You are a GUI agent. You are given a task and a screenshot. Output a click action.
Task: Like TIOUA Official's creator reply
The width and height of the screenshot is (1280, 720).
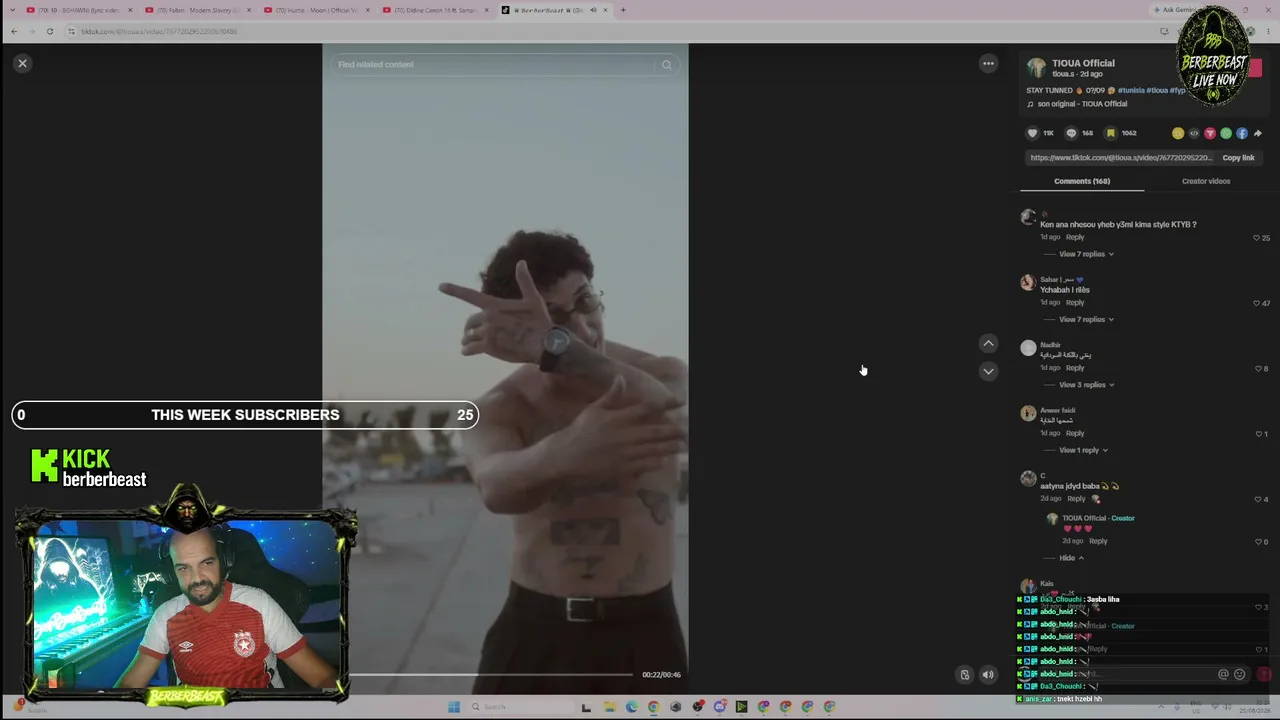pyautogui.click(x=1259, y=542)
